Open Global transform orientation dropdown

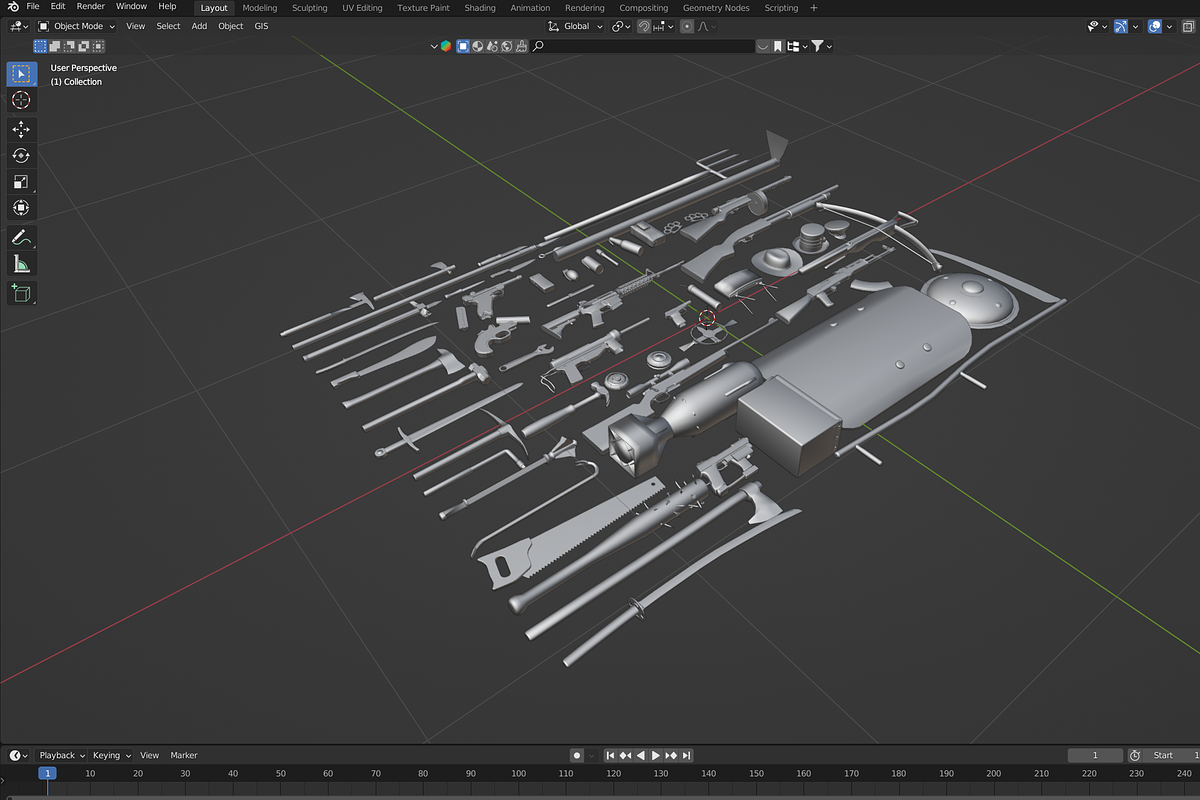(575, 26)
